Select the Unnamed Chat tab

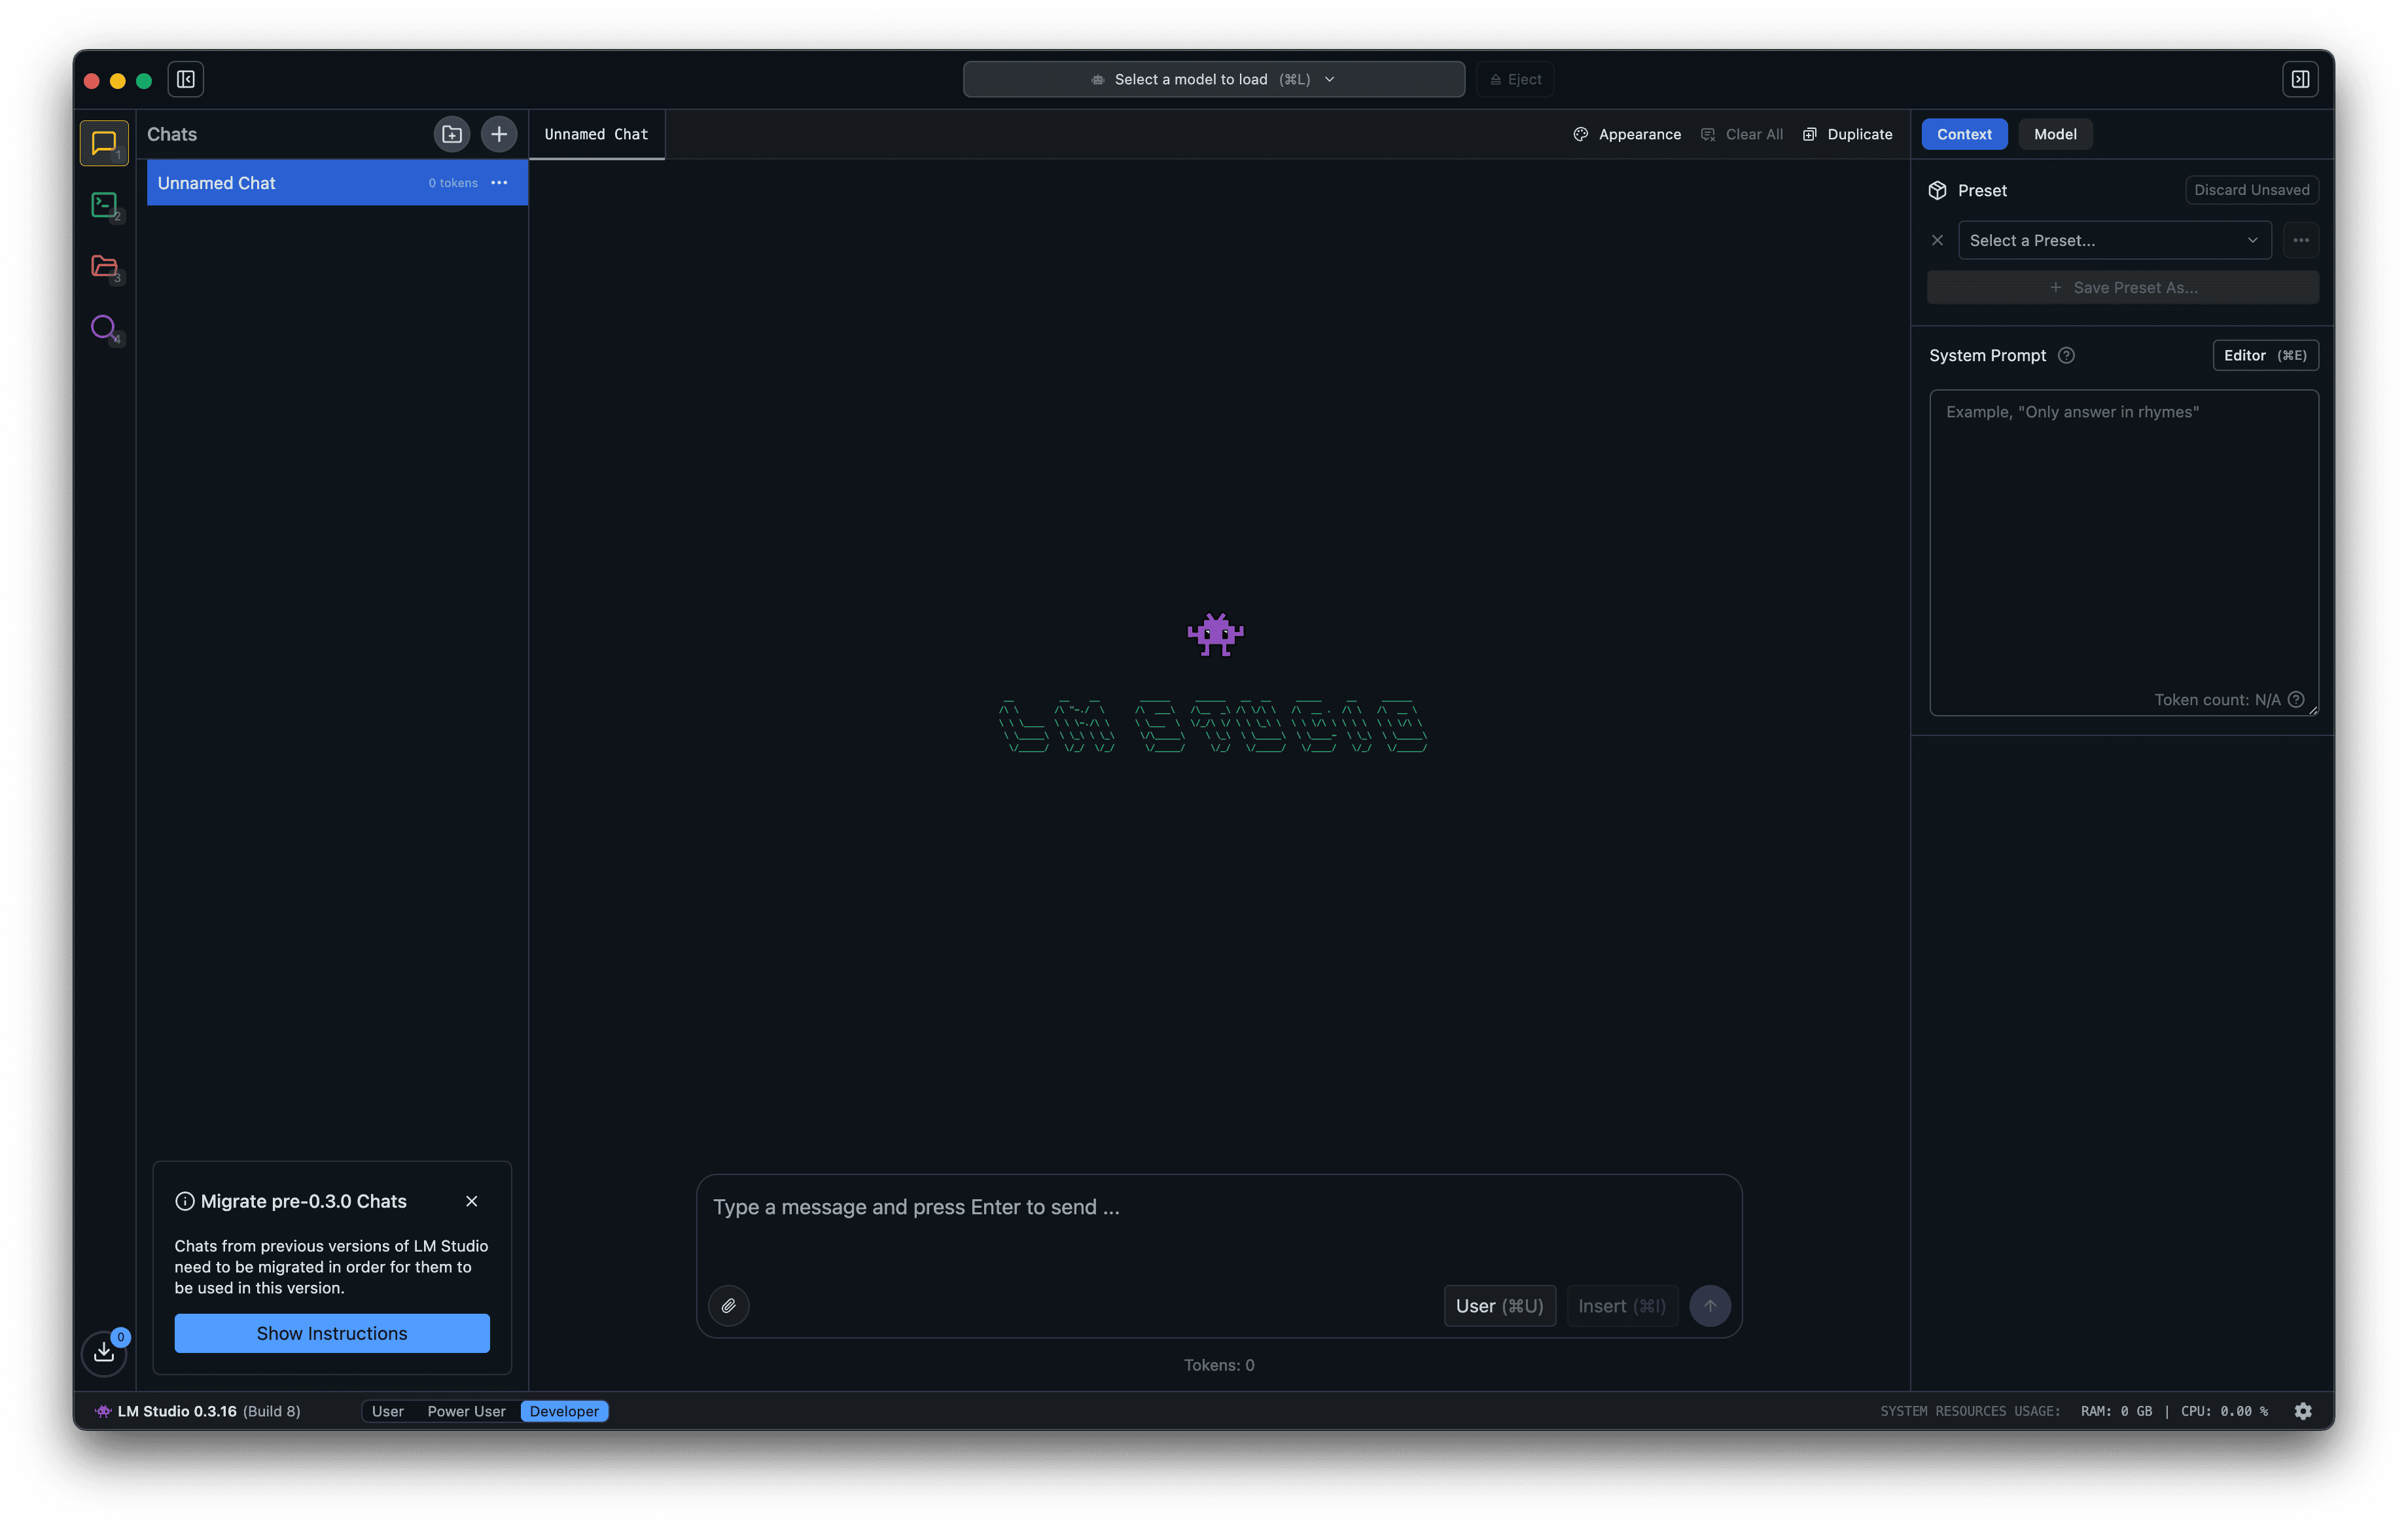click(x=596, y=133)
